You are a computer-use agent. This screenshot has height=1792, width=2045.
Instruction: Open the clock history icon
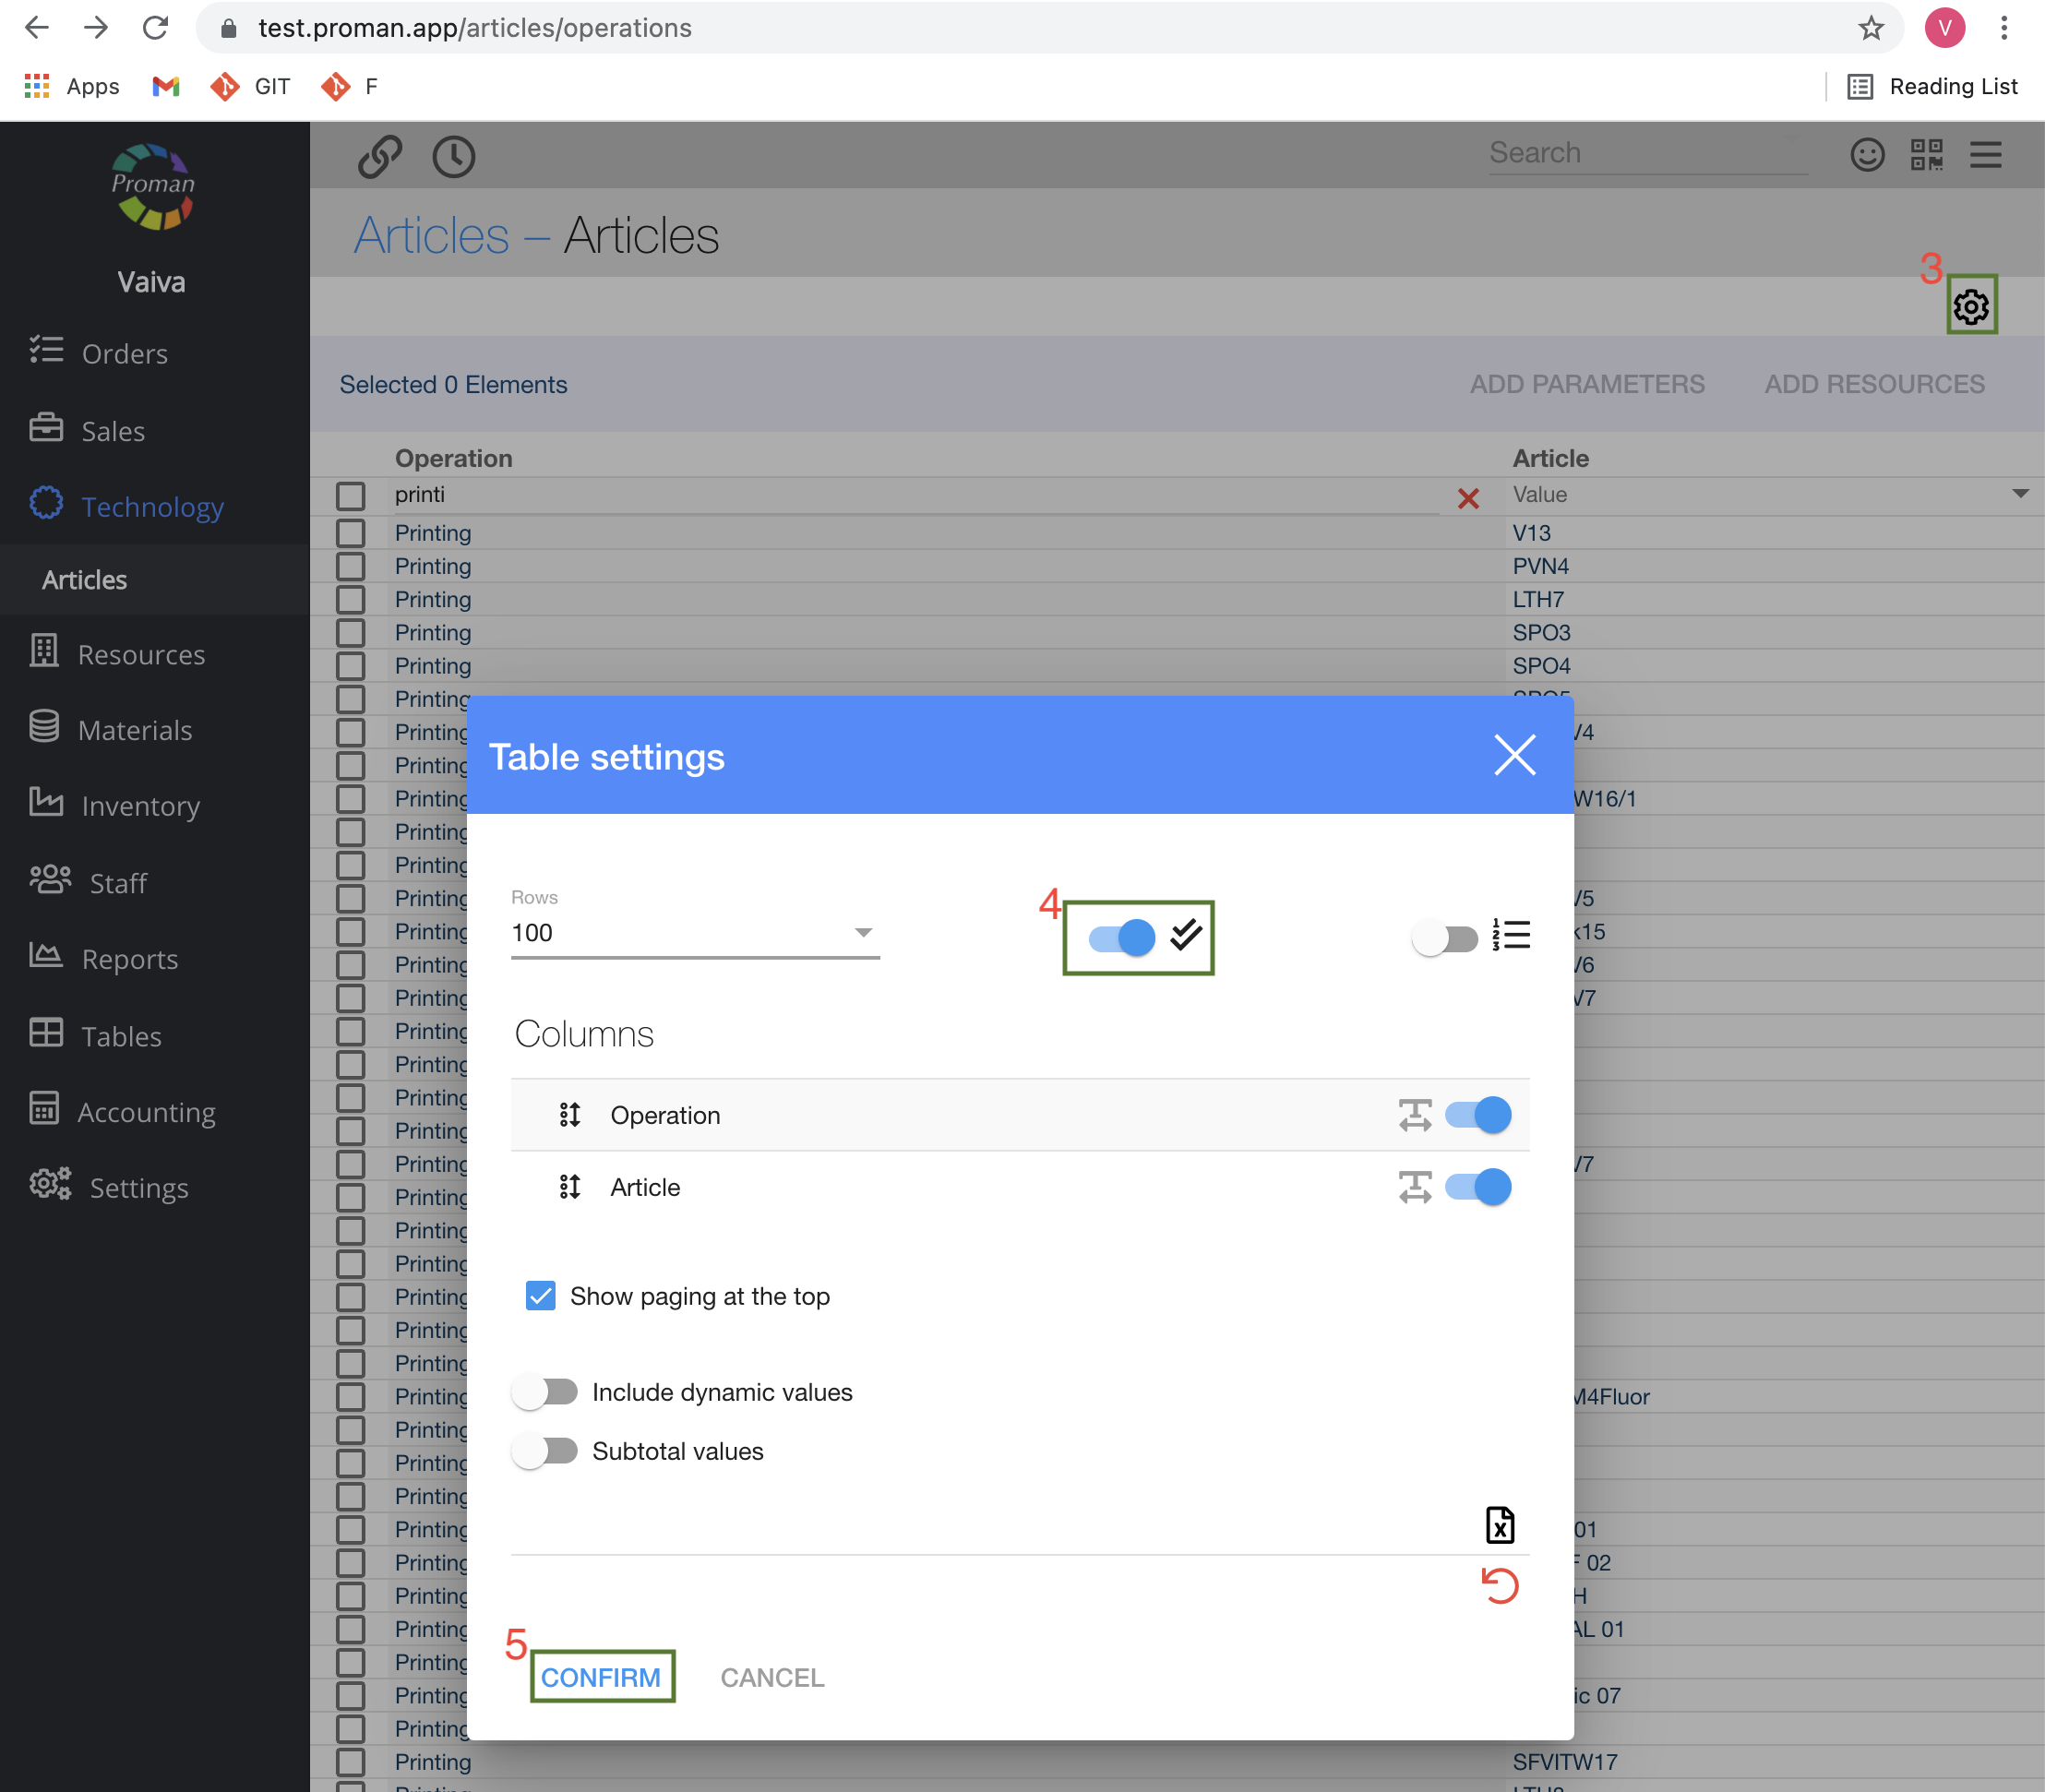coord(453,157)
